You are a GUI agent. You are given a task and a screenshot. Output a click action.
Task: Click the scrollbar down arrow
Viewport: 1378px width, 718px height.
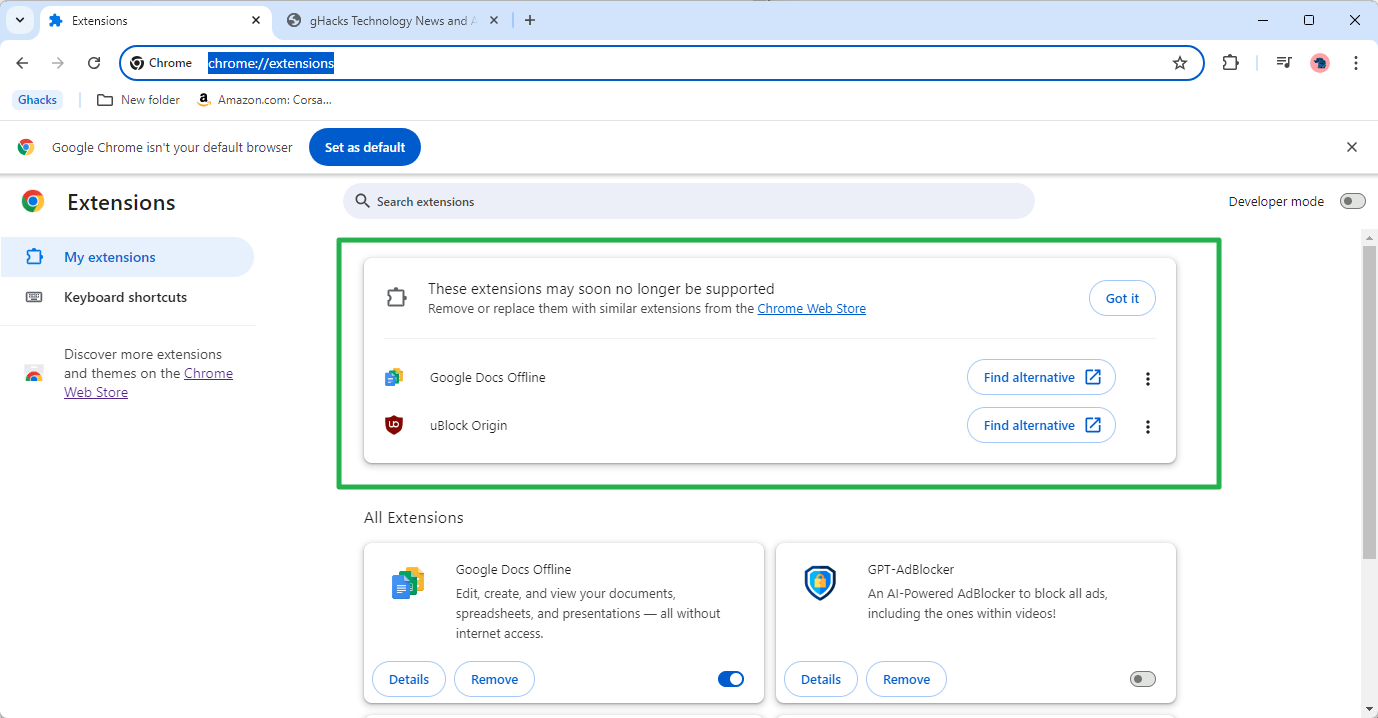click(1369, 709)
